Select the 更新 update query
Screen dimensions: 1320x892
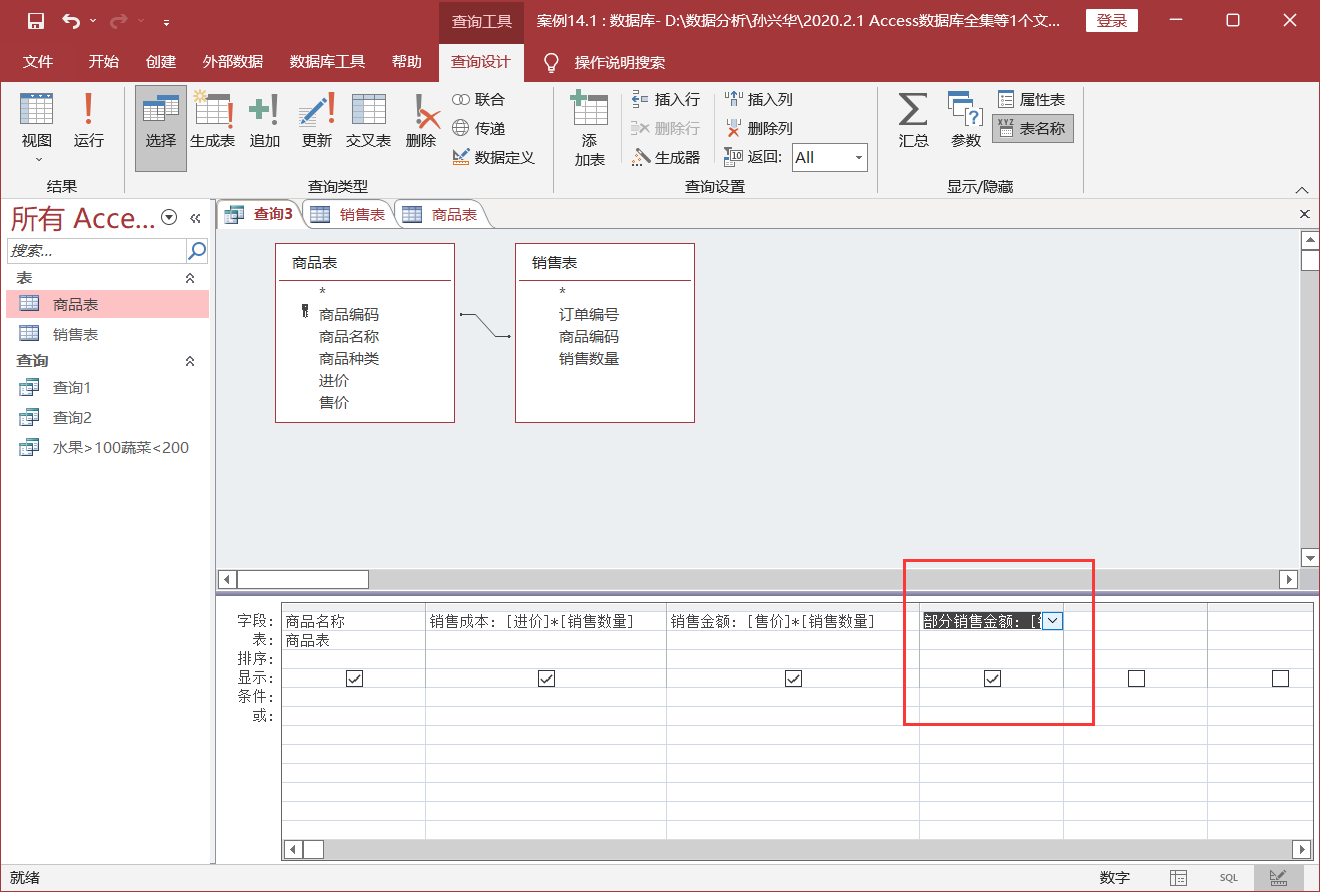click(316, 122)
